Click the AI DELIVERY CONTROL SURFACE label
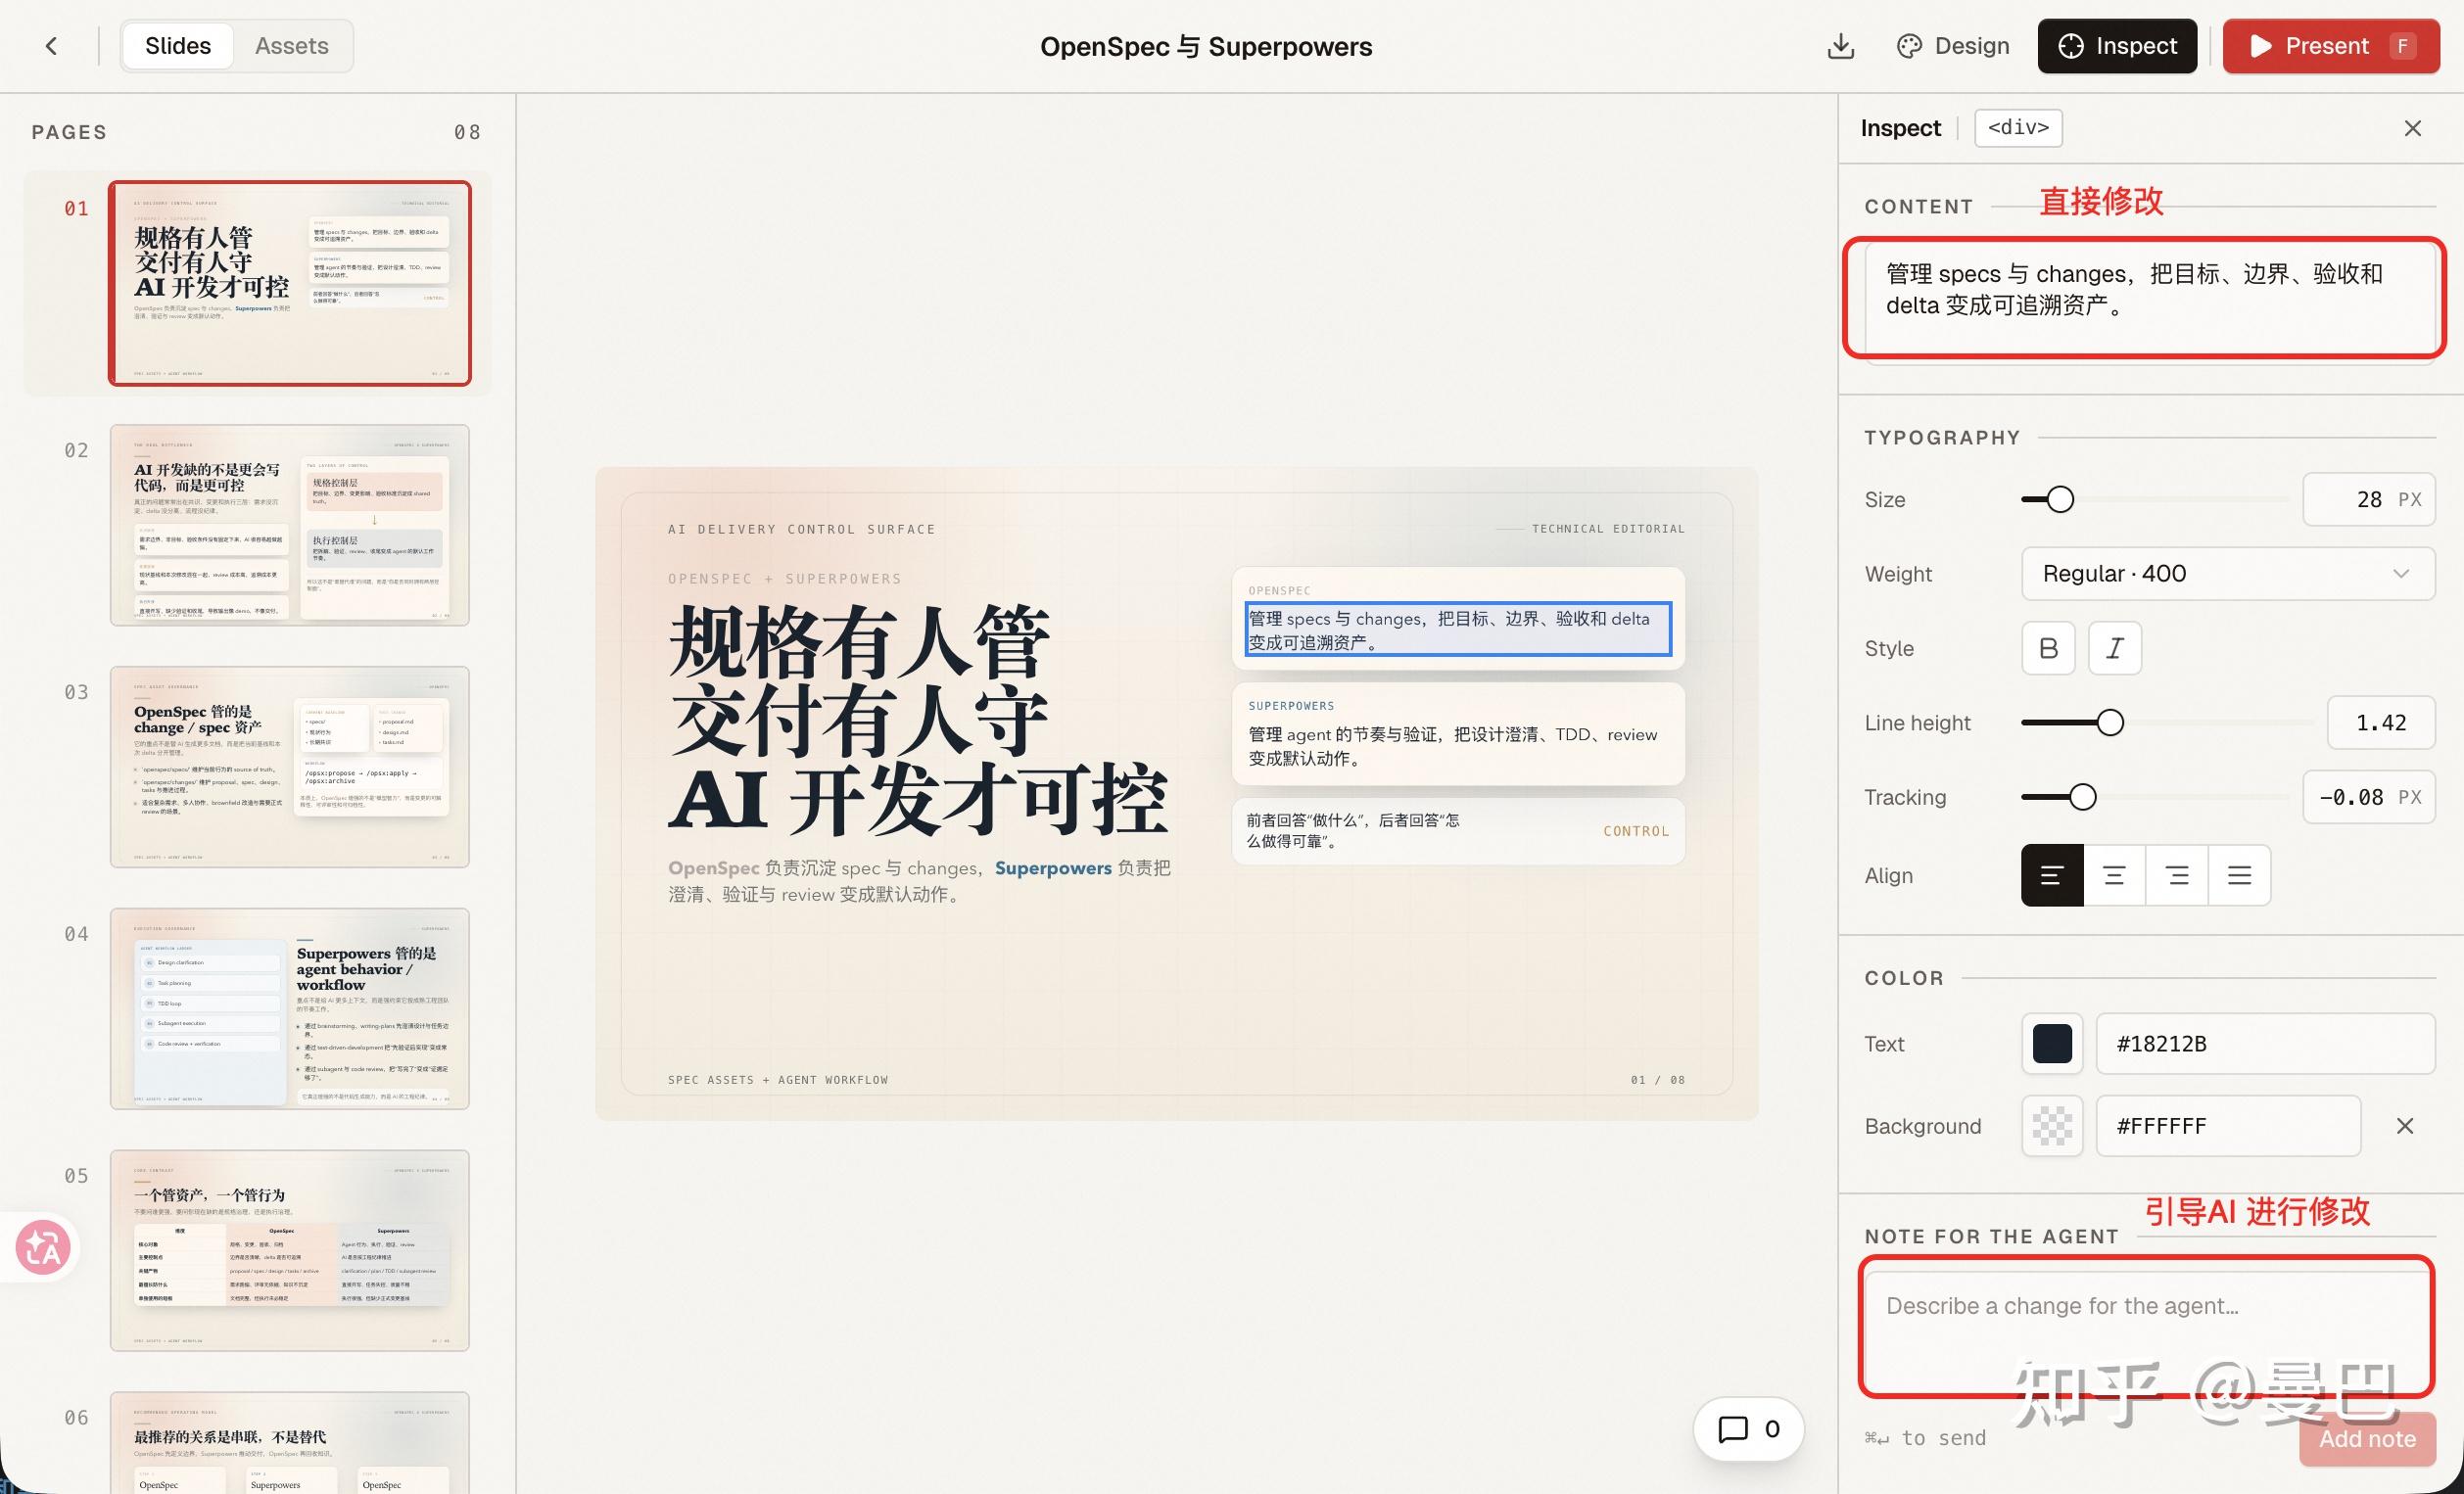Screen dimensions: 2464x1494 click(x=801, y=529)
